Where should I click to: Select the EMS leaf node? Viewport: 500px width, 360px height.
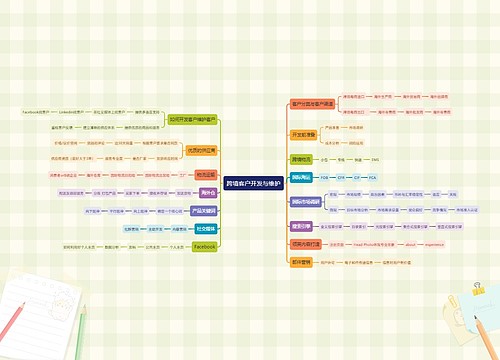click(x=375, y=160)
